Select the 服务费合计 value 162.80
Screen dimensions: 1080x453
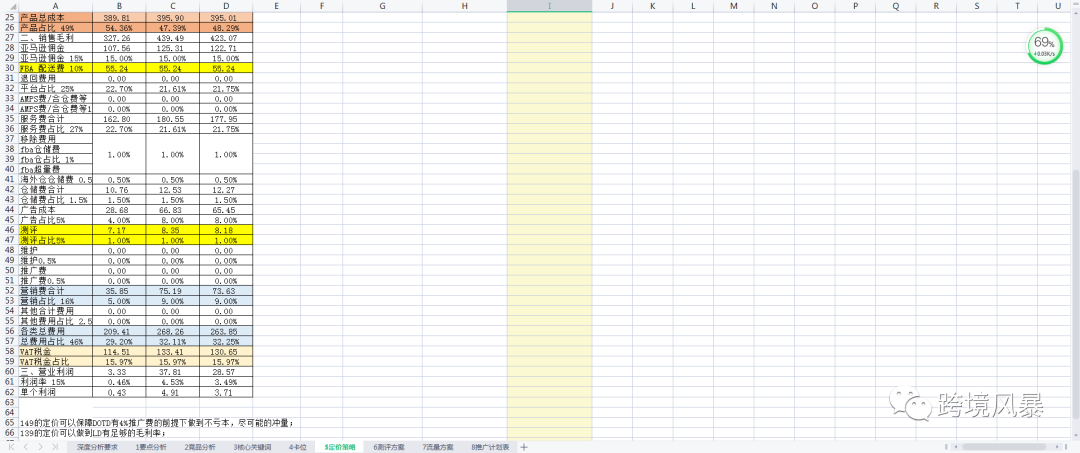click(x=119, y=118)
